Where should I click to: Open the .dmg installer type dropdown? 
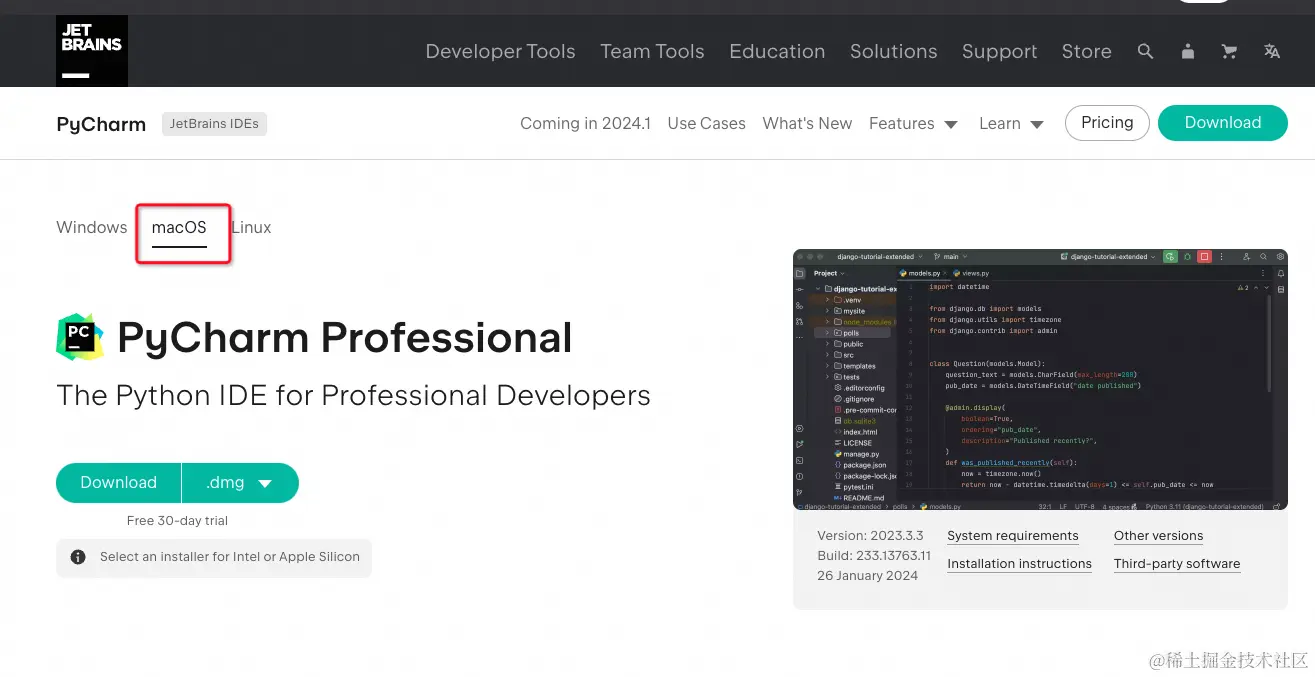[x=240, y=482]
